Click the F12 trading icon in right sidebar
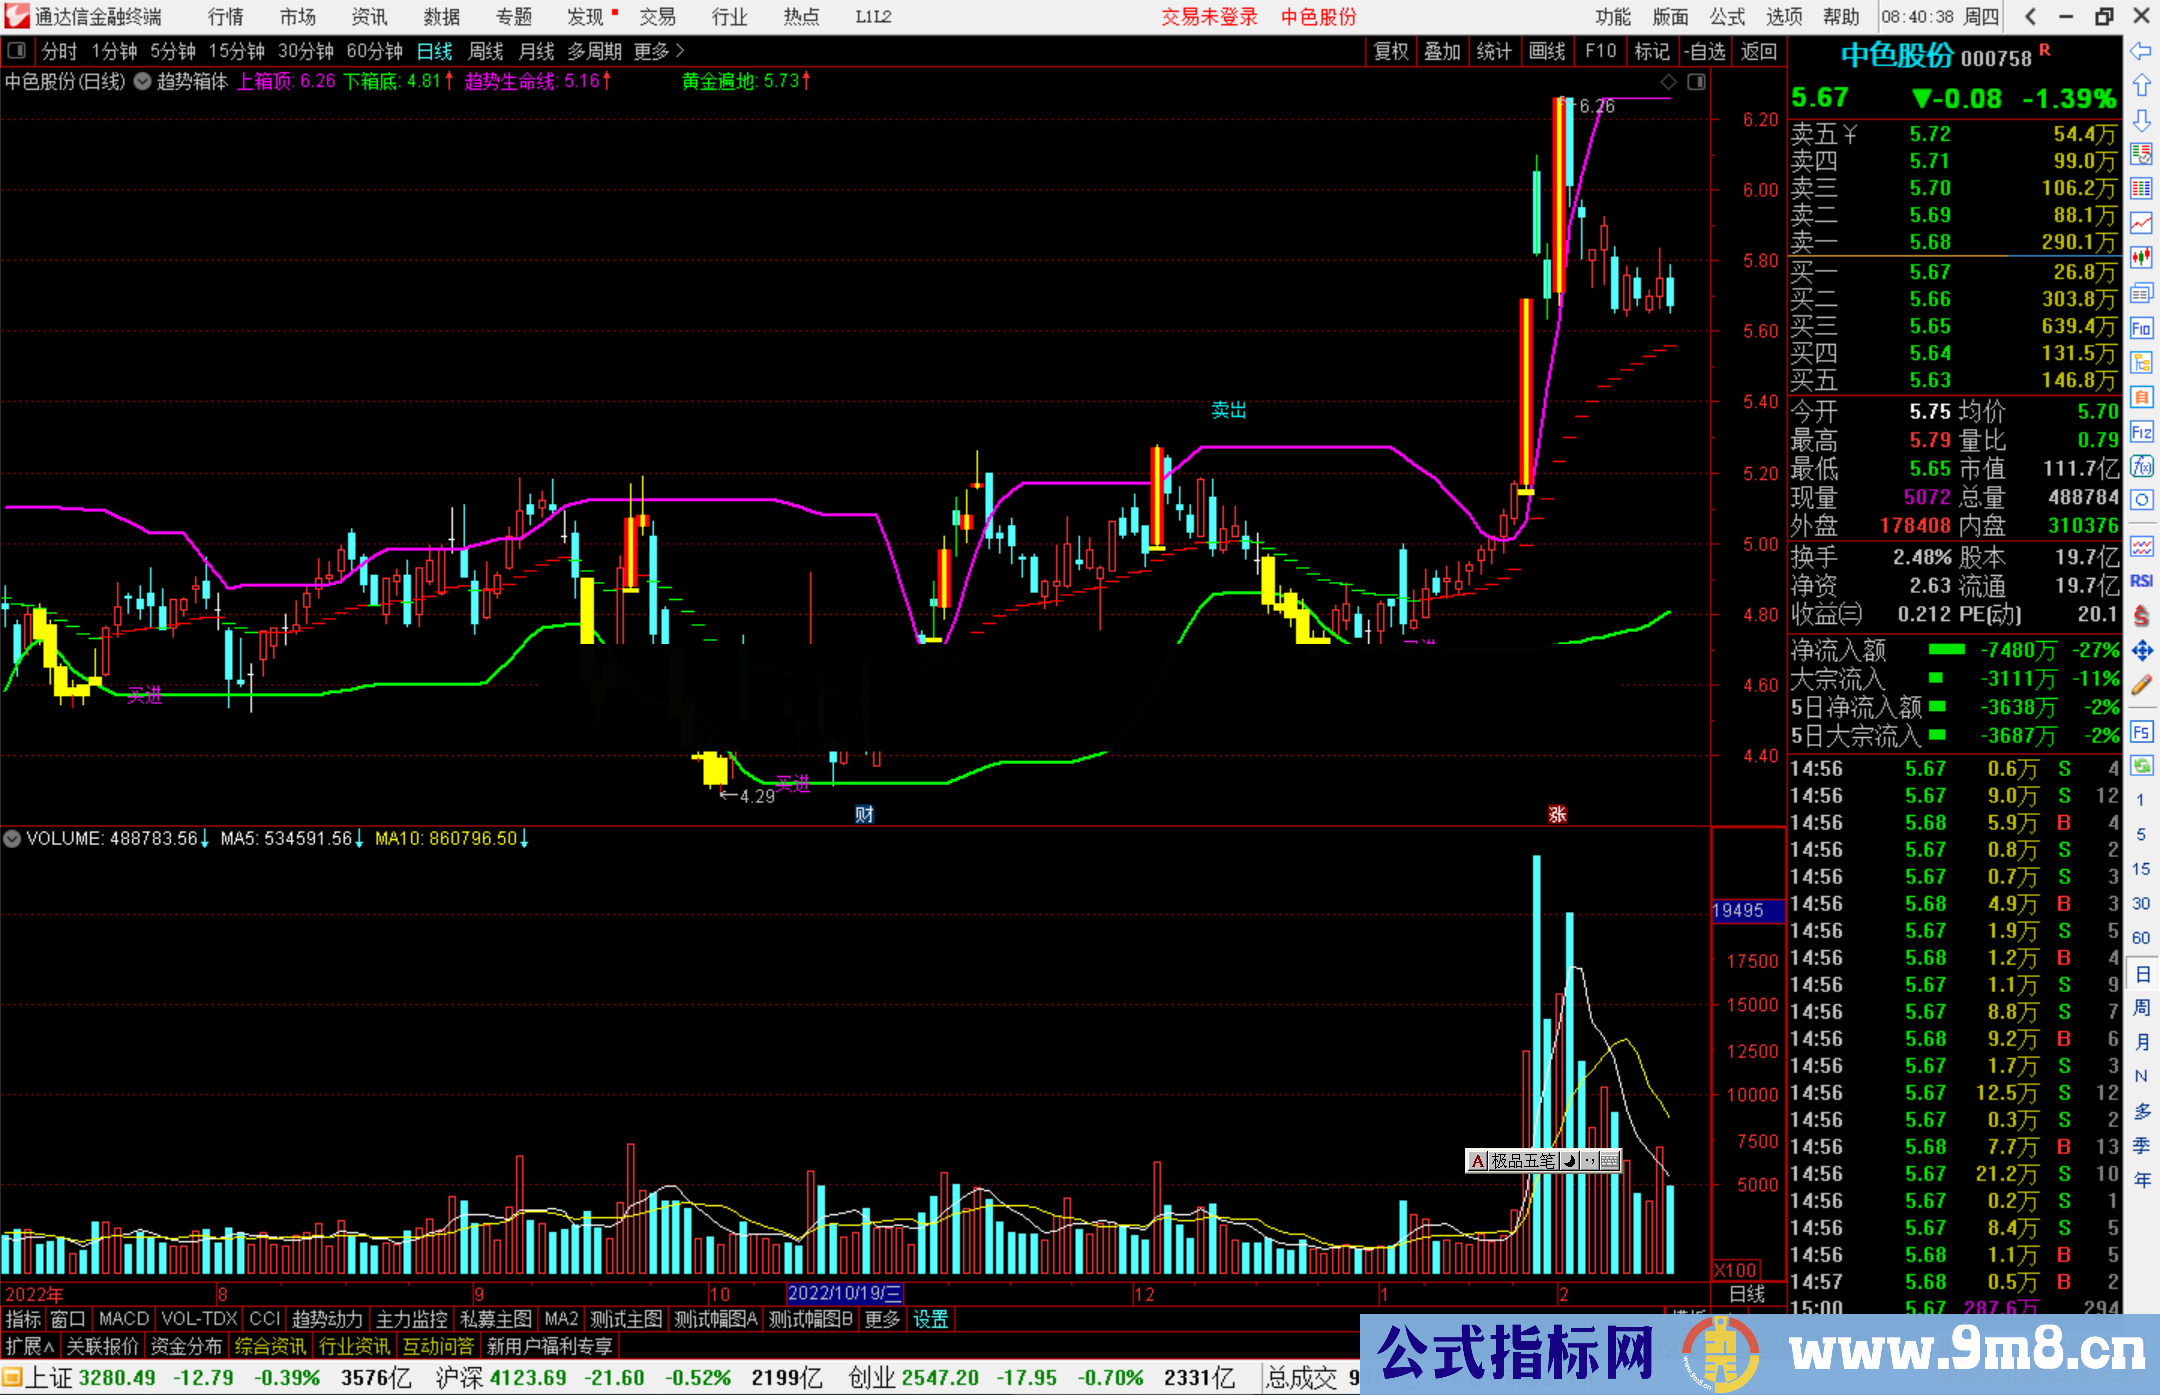This screenshot has height=1395, width=2160. [x=2141, y=432]
